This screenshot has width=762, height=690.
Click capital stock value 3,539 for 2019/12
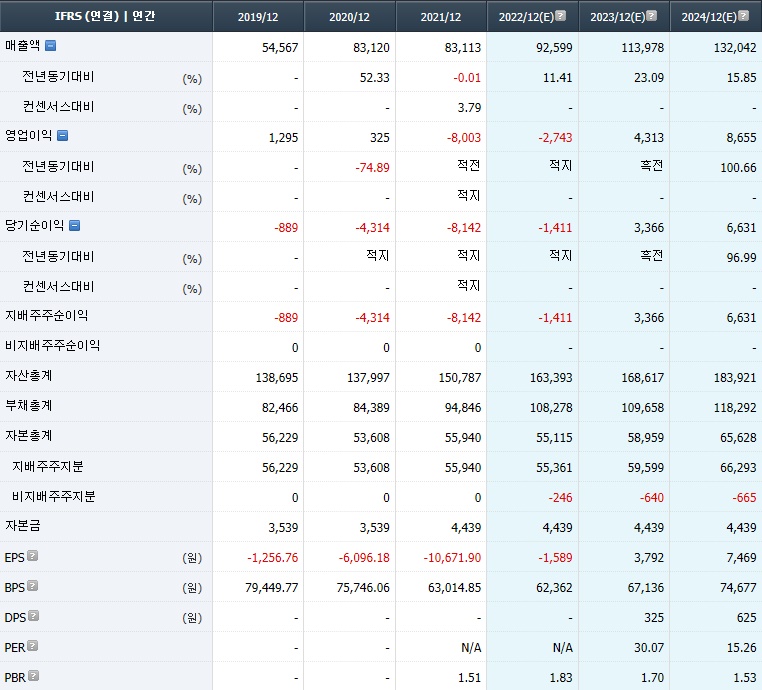click(283, 528)
